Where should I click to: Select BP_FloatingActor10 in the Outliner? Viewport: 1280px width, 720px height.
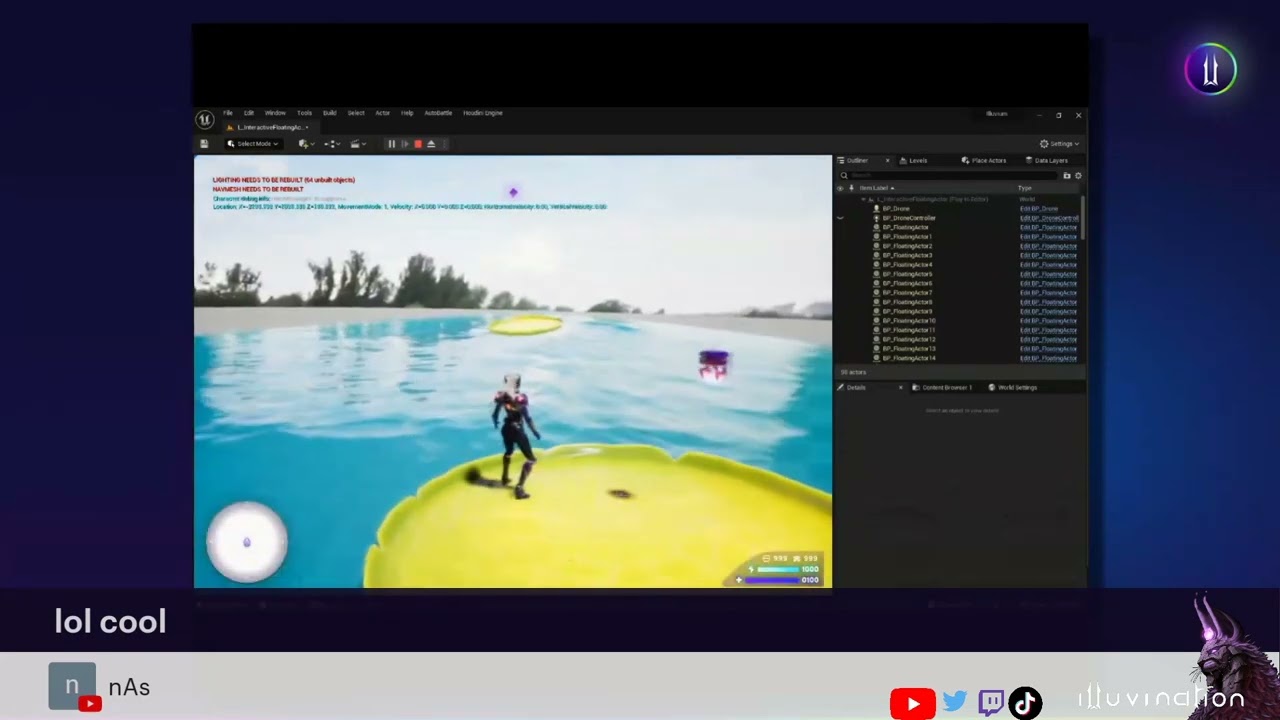tap(909, 321)
